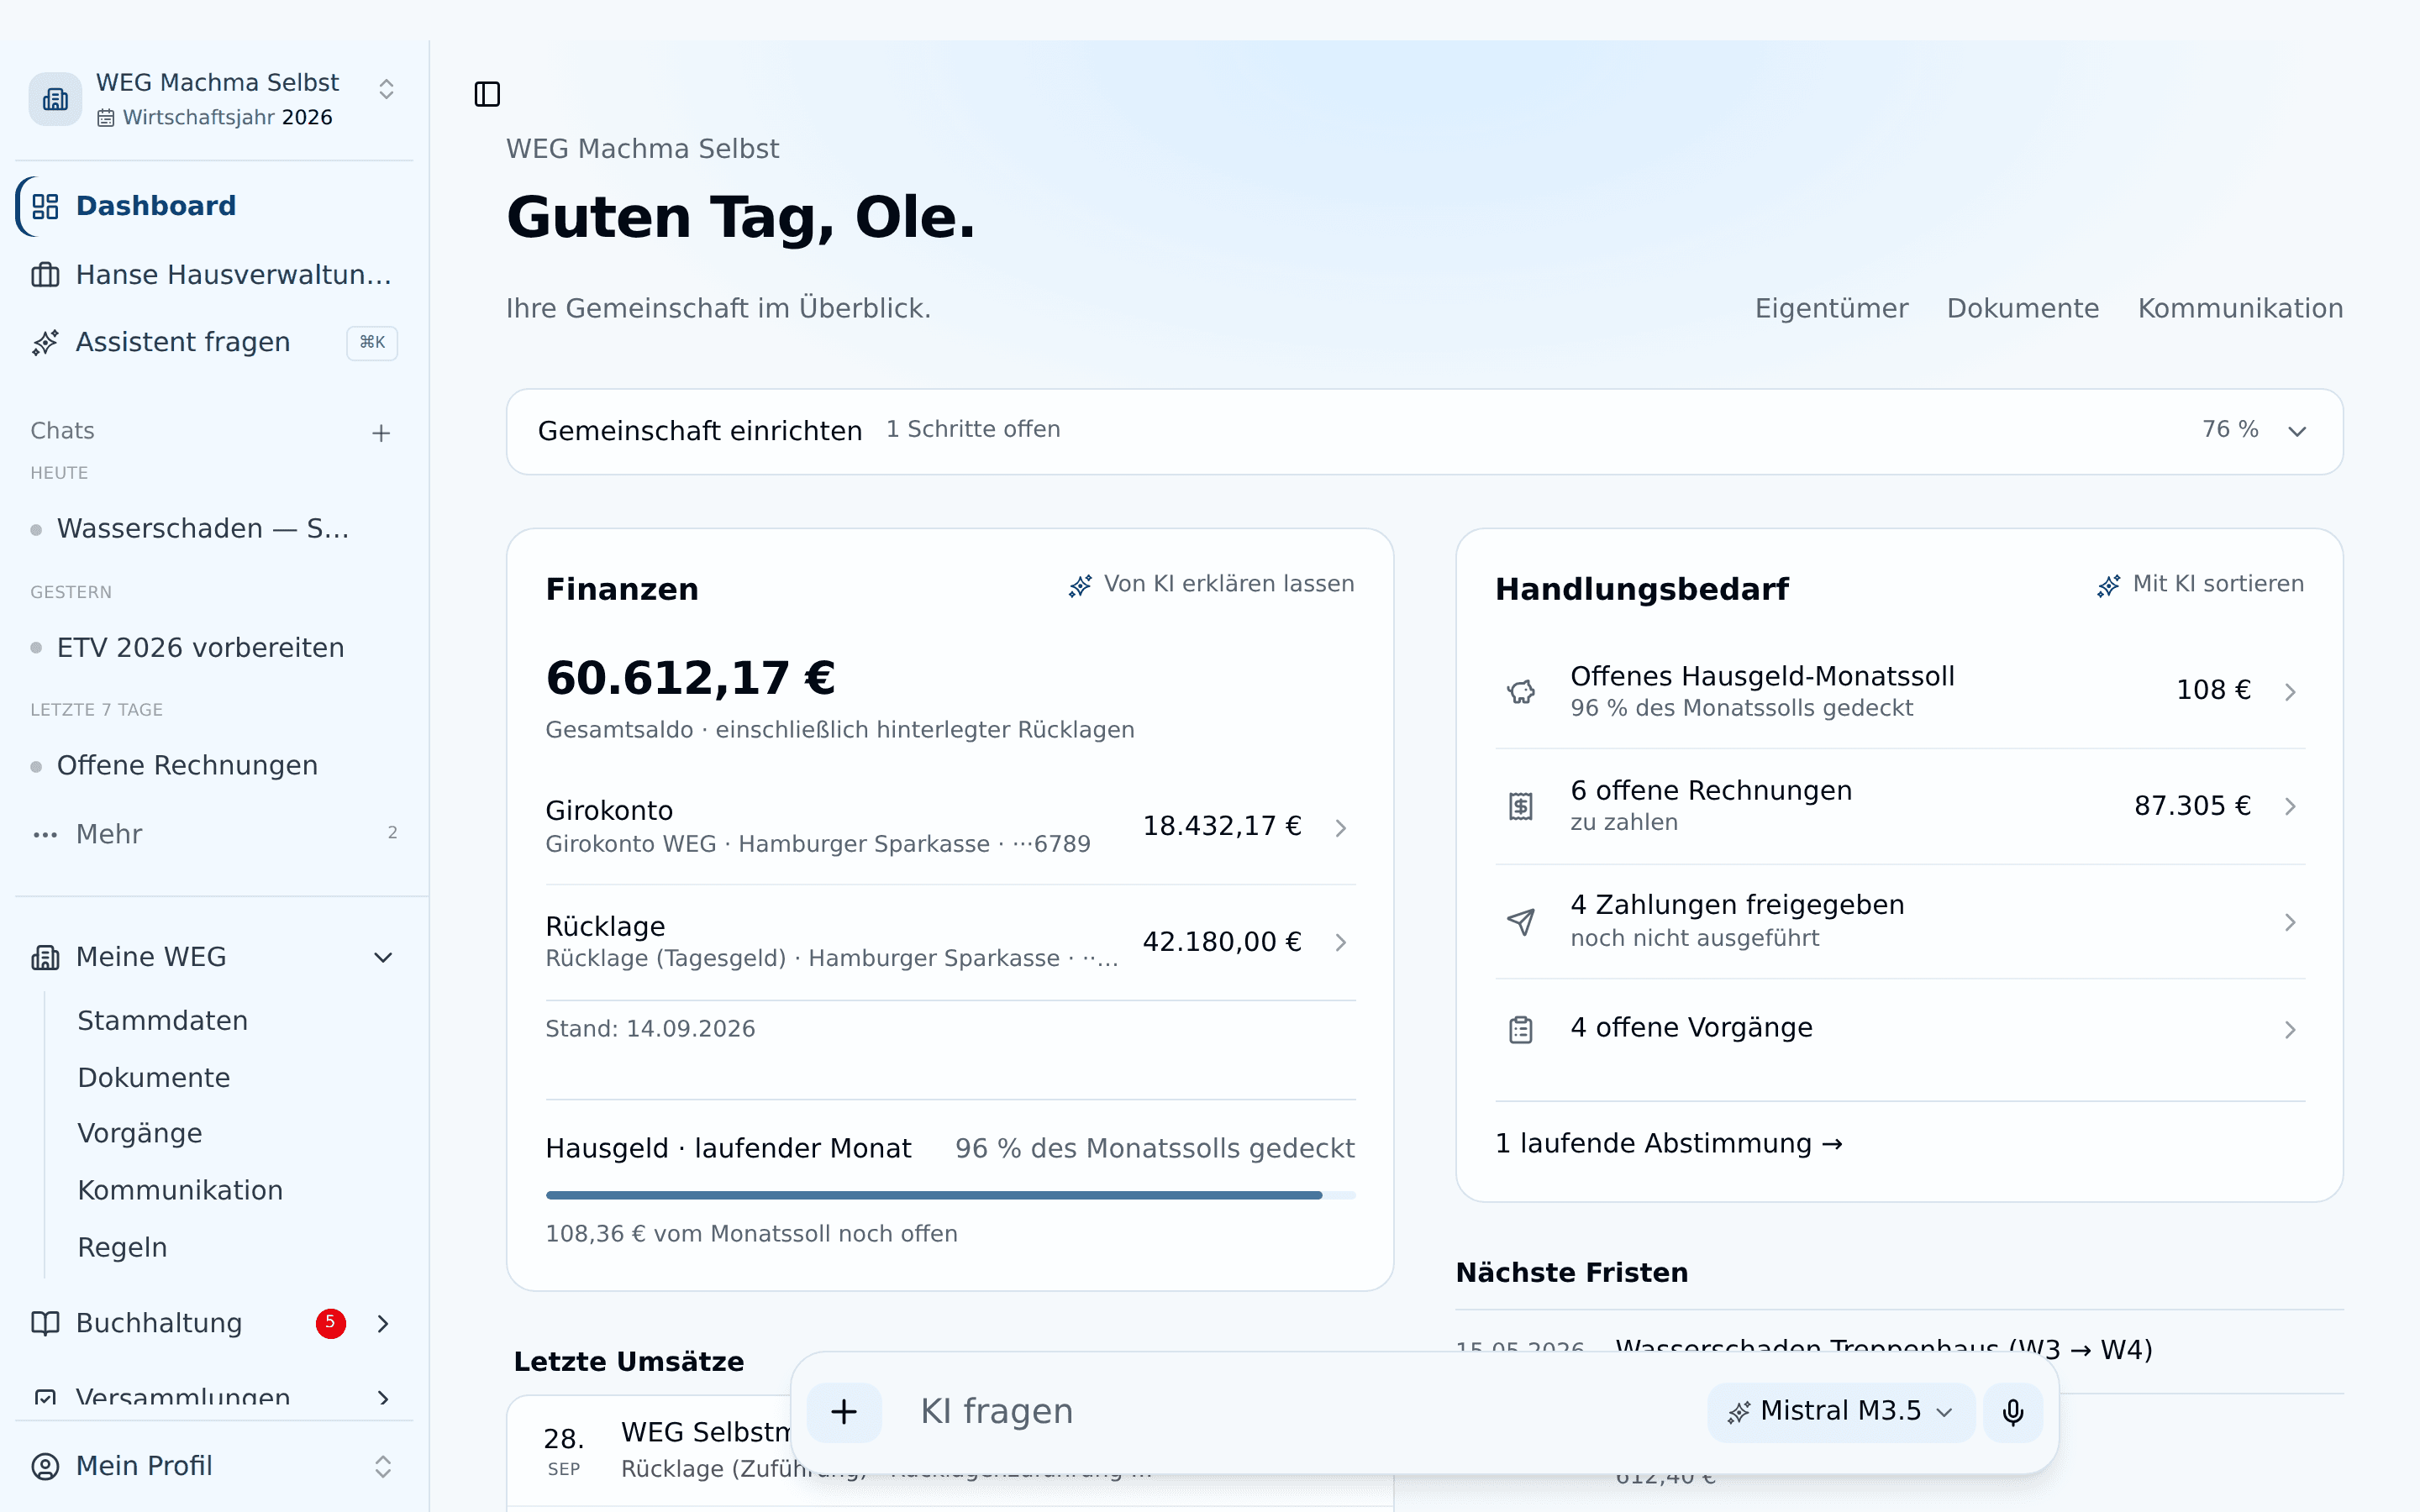Click the clipboard icon for offene Vorgänge
Image resolution: width=2420 pixels, height=1512 pixels.
1521,1029
